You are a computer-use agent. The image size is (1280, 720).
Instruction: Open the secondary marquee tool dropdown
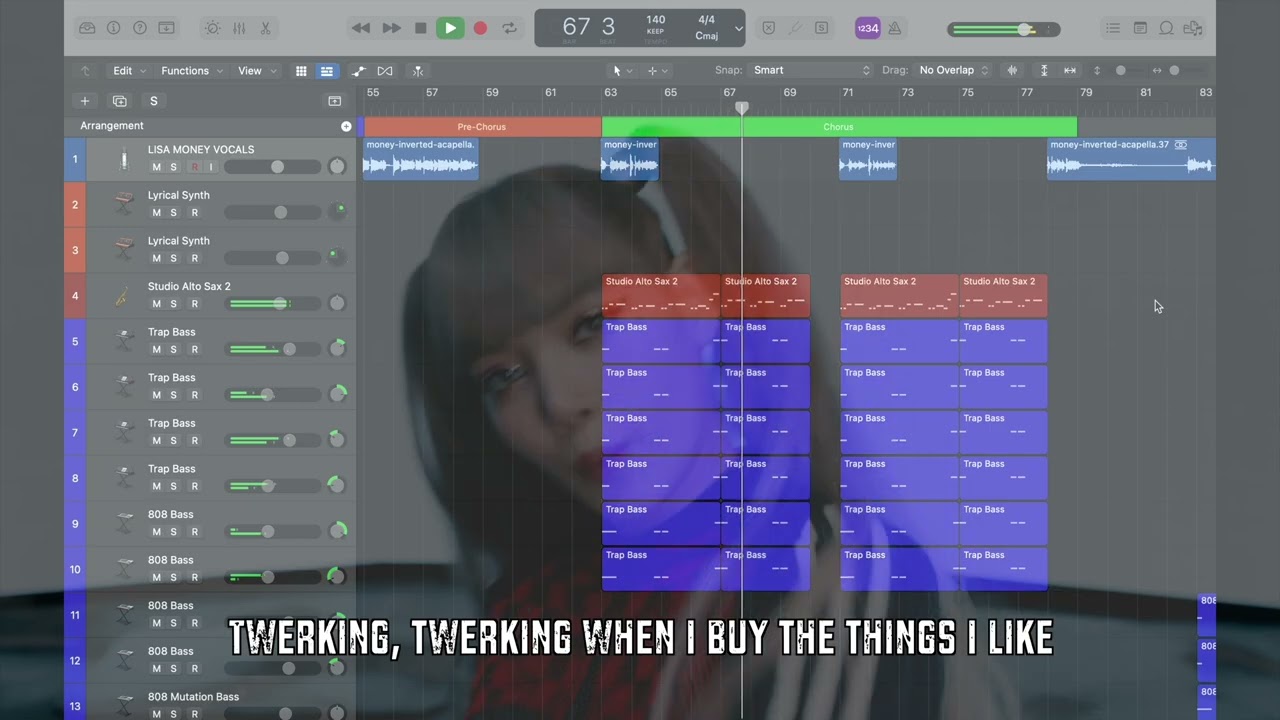pos(657,71)
